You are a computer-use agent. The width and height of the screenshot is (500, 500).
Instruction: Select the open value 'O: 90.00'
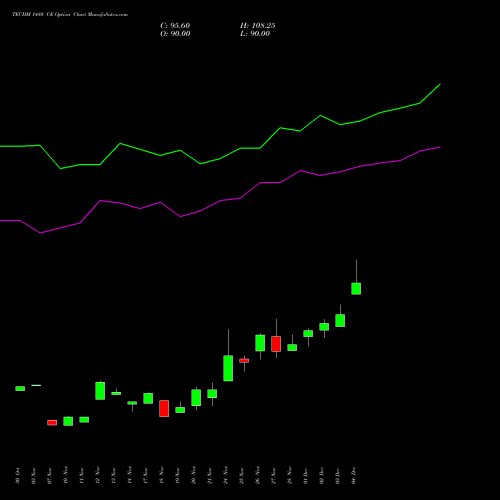[x=175, y=34]
